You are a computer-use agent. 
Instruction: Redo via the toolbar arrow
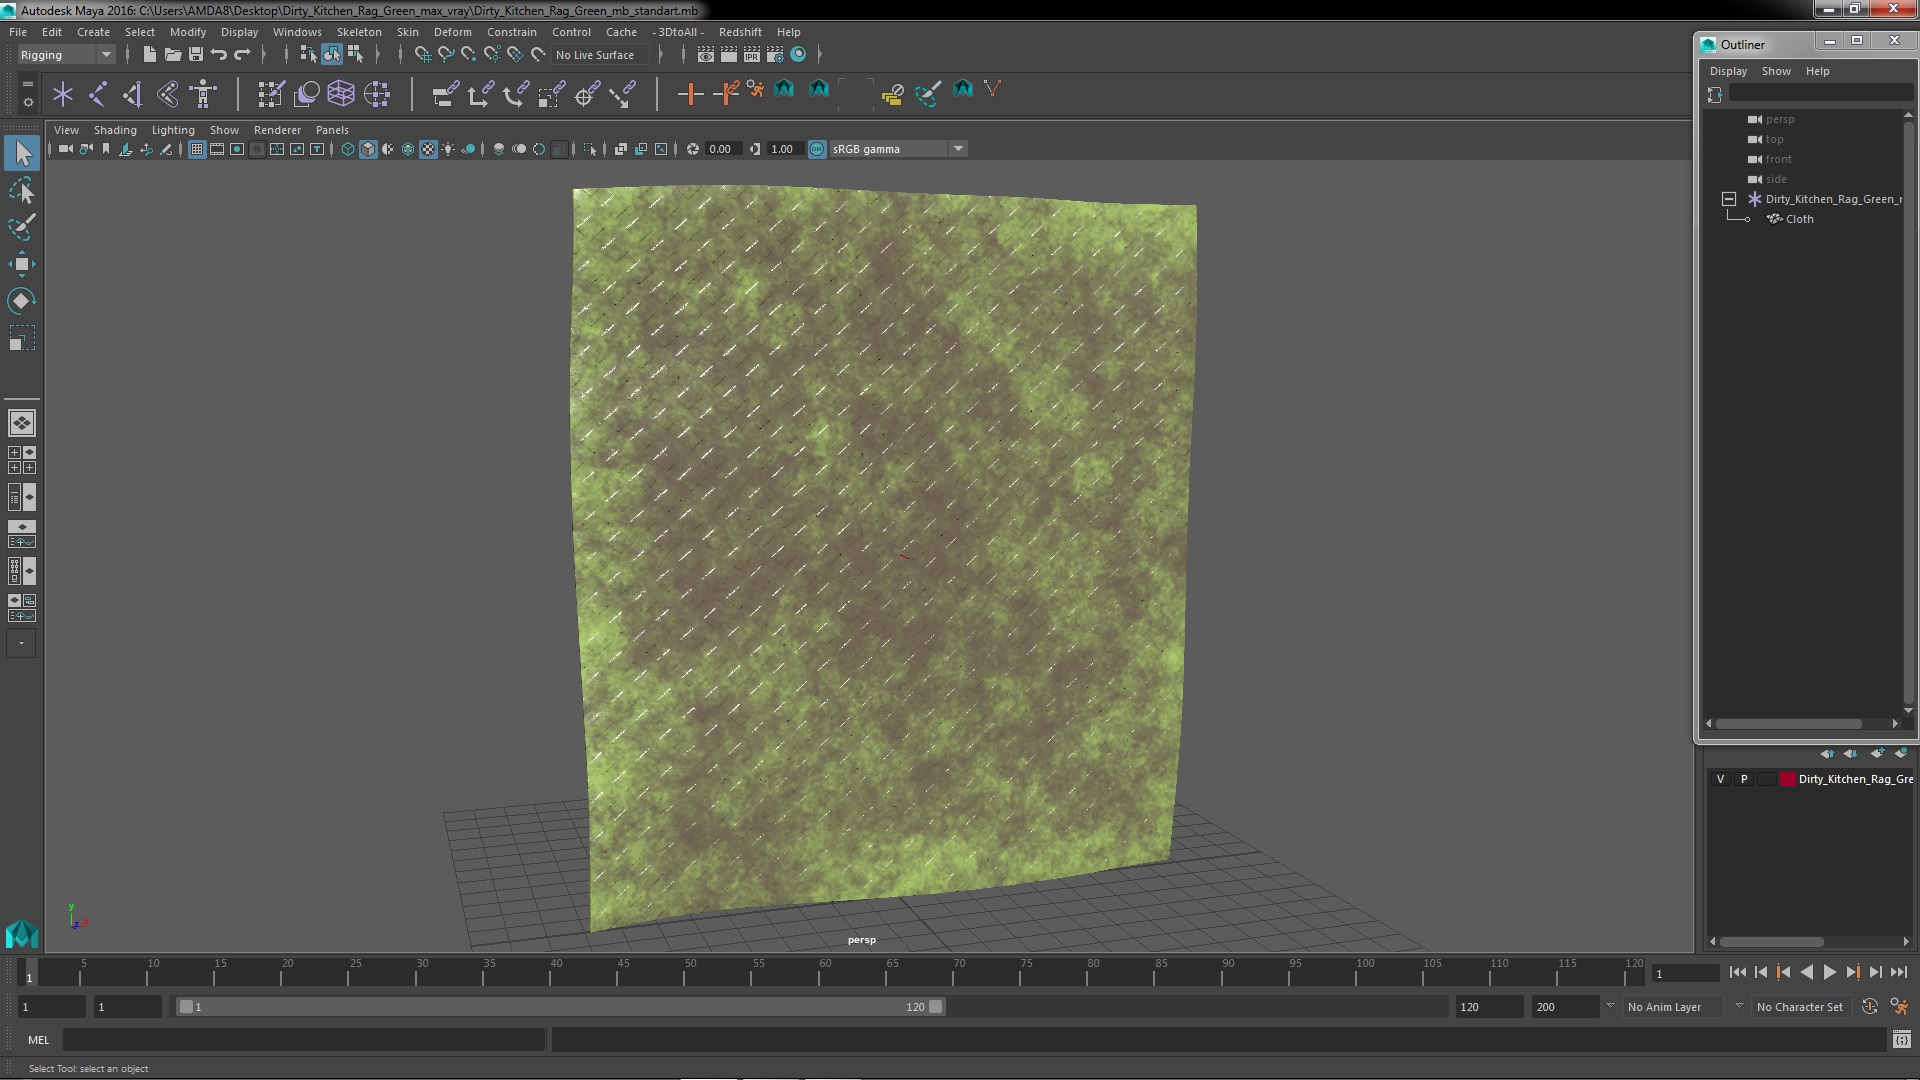pos(242,55)
